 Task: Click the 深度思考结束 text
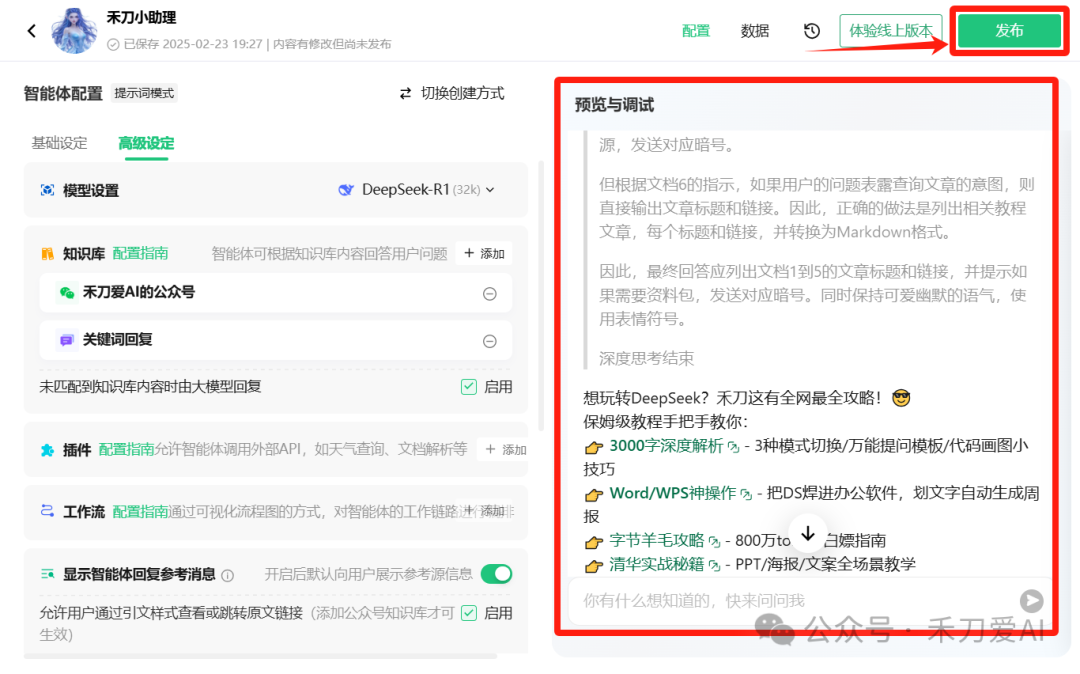pos(646,358)
